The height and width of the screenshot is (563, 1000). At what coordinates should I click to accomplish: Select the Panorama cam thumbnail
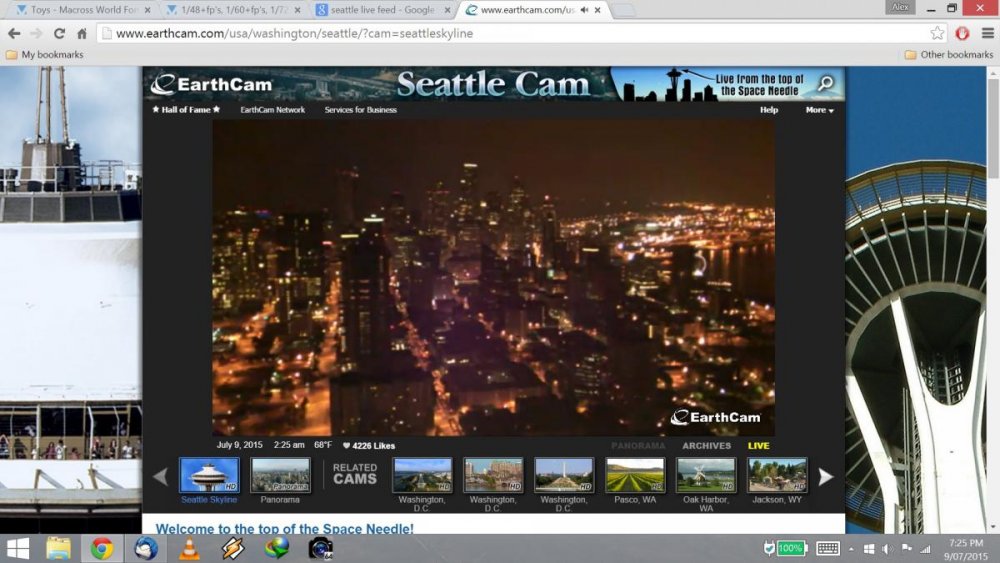[x=280, y=475]
